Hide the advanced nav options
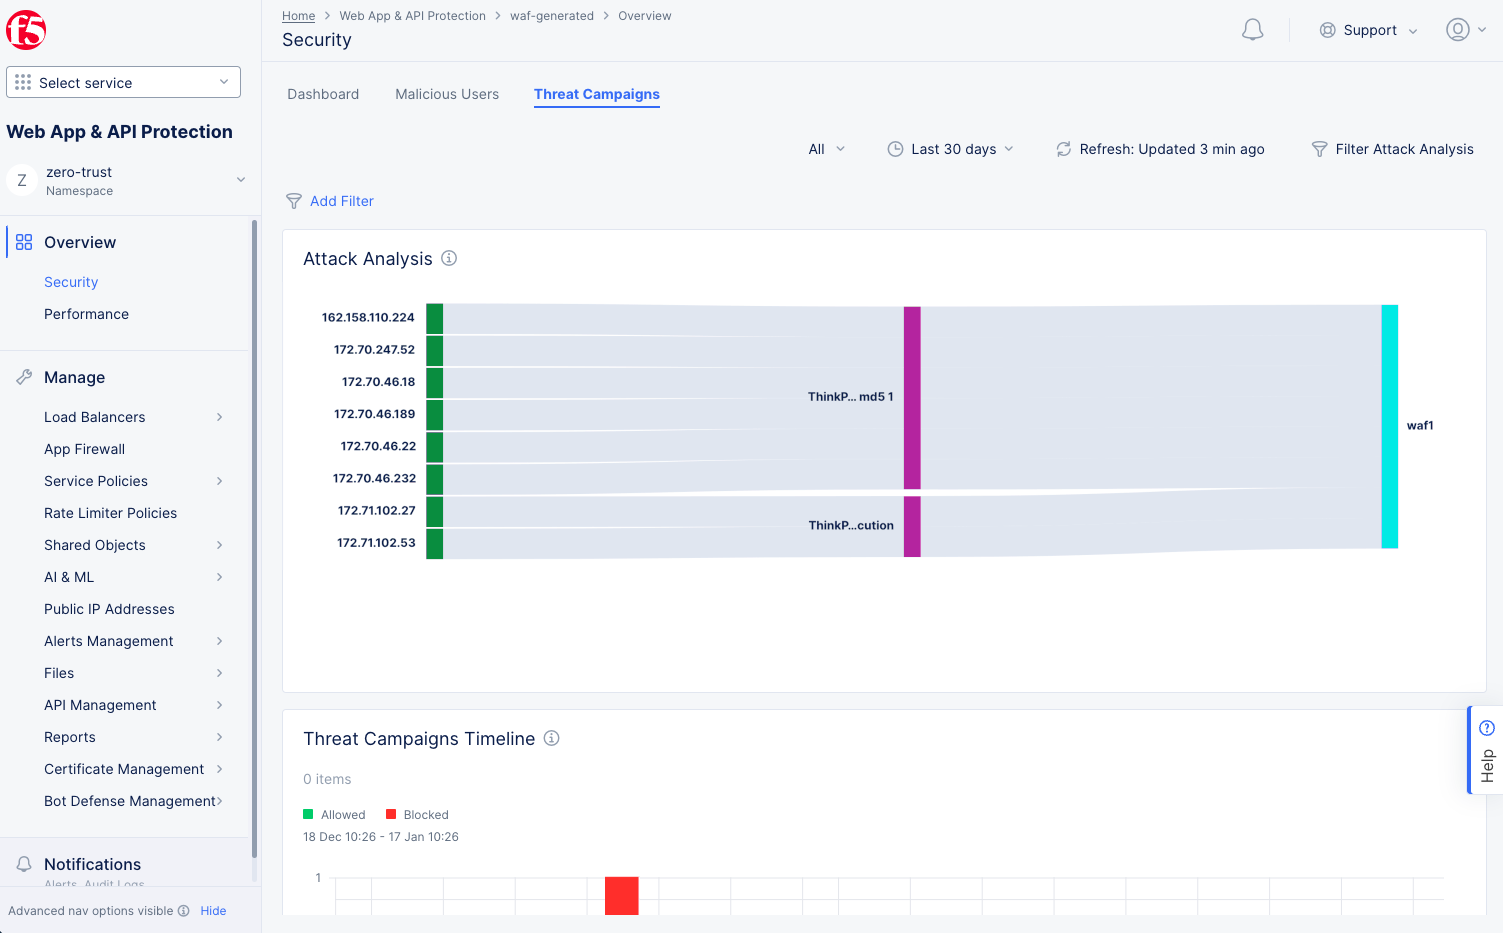The image size is (1503, 933). [x=213, y=911]
